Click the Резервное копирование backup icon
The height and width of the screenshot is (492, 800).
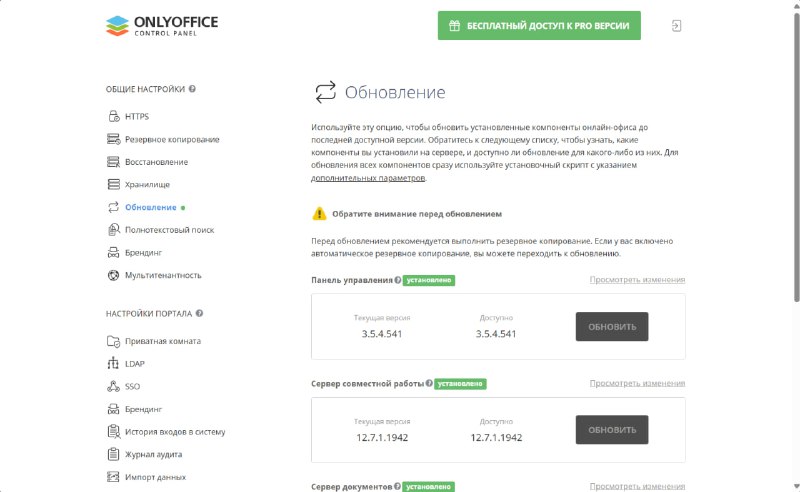[x=113, y=139]
